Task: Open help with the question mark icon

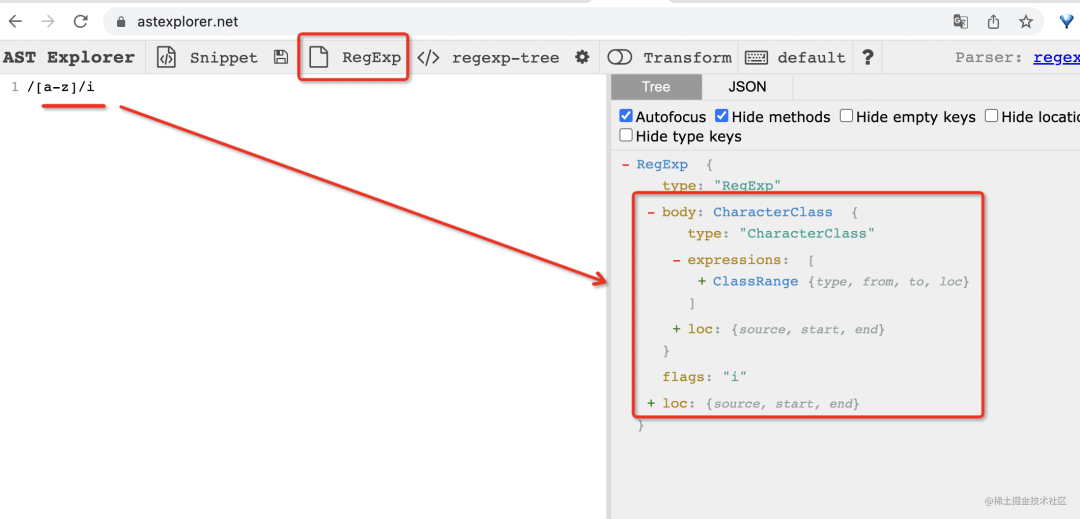Action: (x=868, y=57)
